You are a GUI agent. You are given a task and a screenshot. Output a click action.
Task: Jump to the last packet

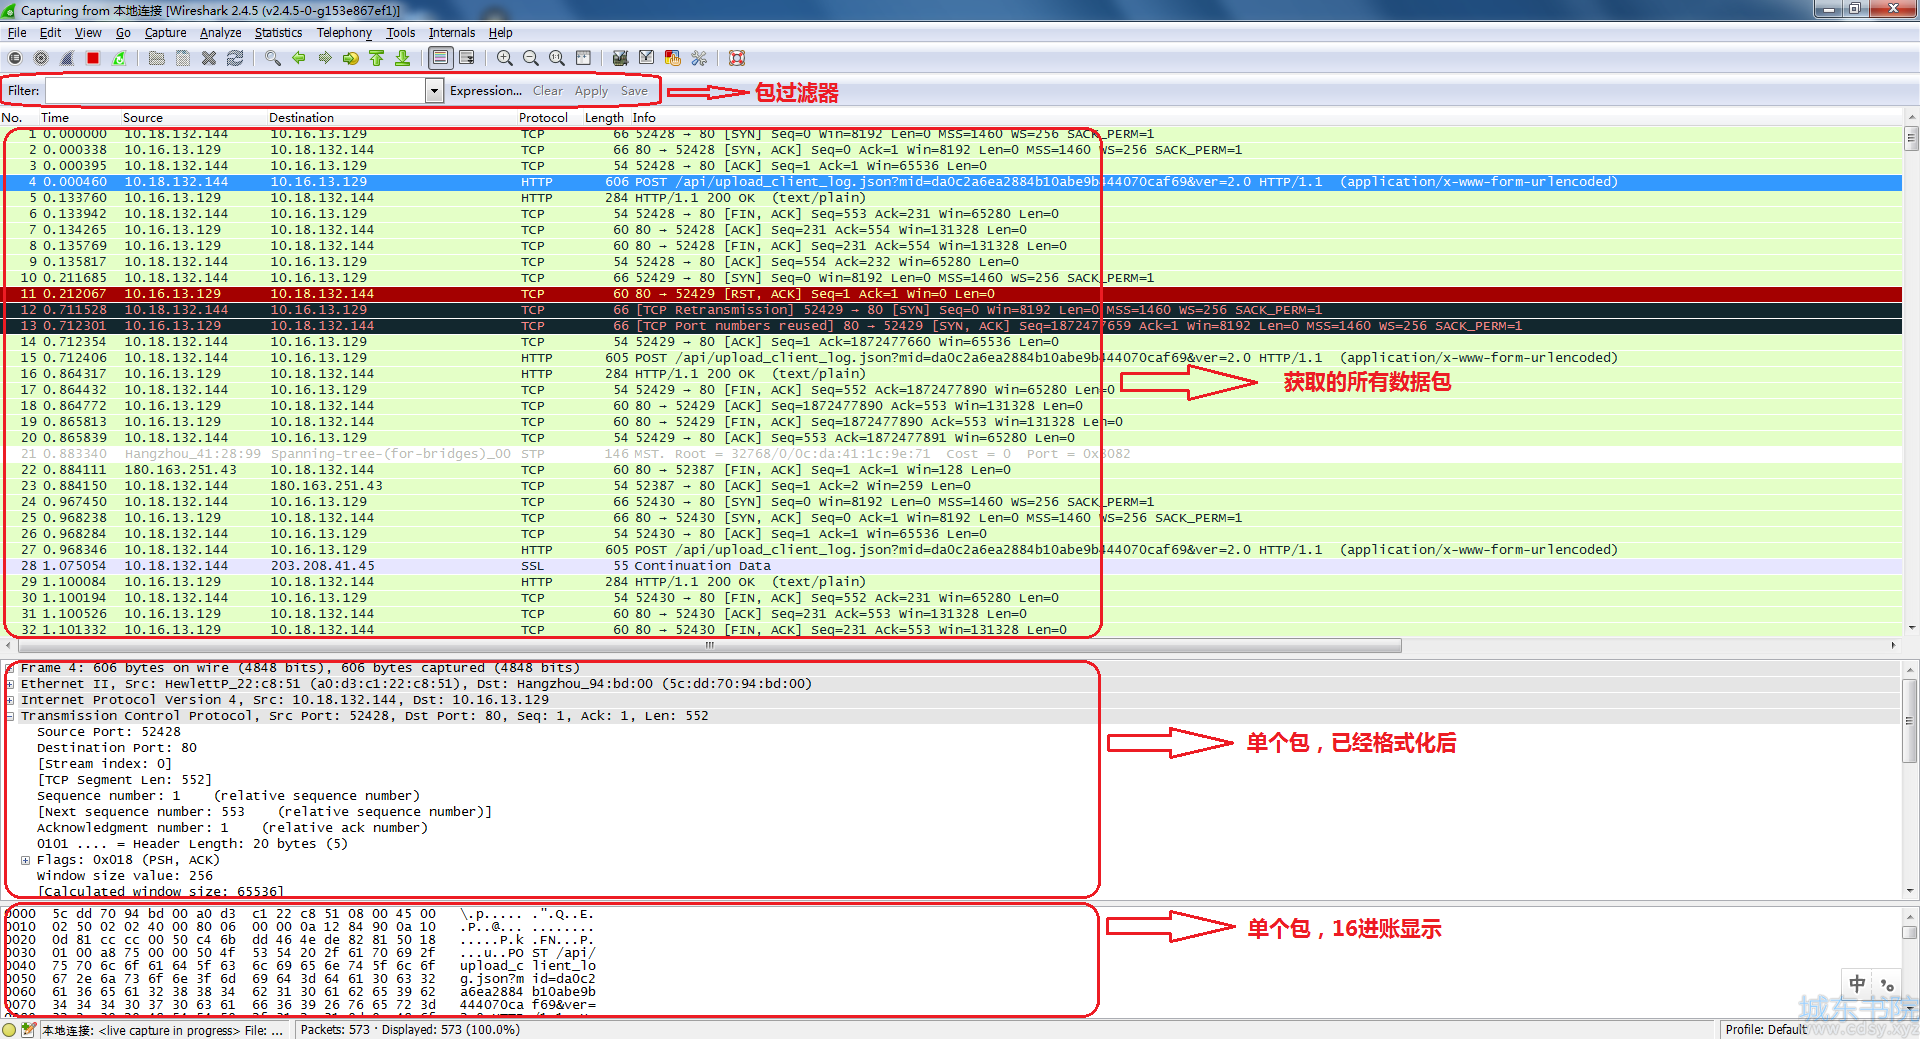pyautogui.click(x=402, y=58)
